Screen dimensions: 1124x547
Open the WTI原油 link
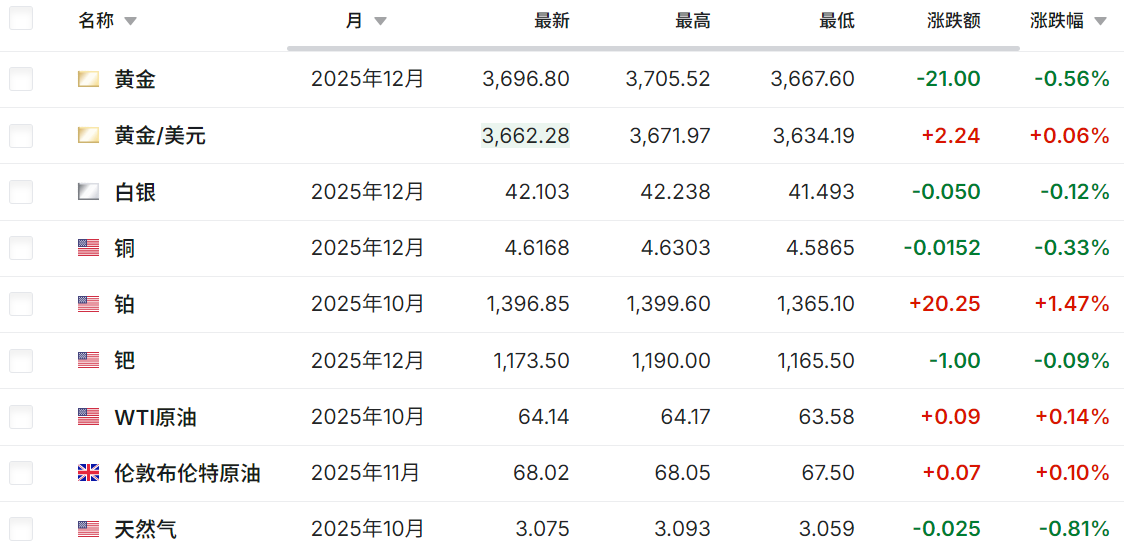pyautogui.click(x=155, y=417)
